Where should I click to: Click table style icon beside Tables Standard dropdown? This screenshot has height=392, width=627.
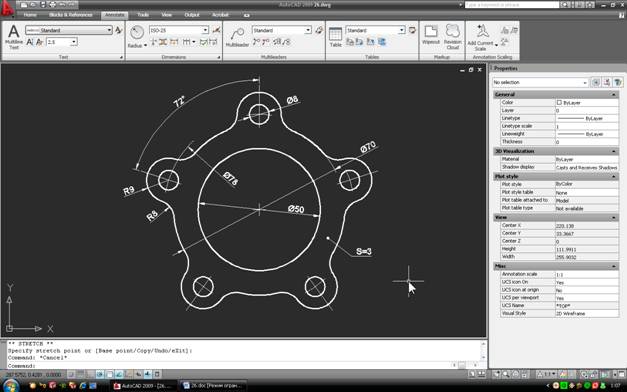click(412, 30)
